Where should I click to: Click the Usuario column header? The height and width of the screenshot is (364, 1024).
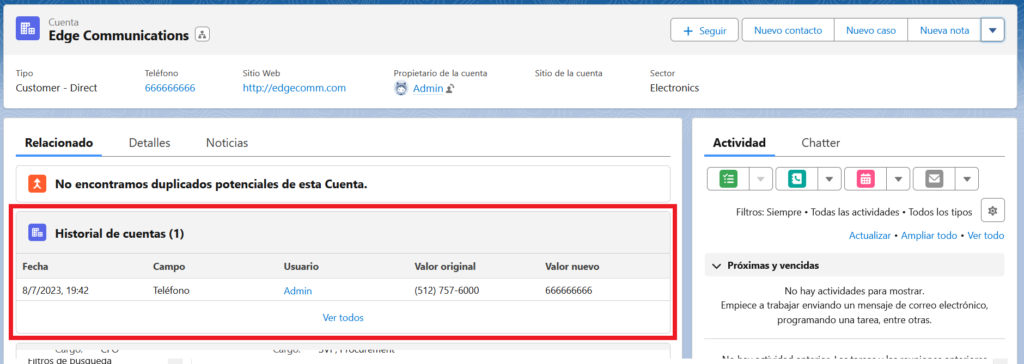tap(301, 267)
